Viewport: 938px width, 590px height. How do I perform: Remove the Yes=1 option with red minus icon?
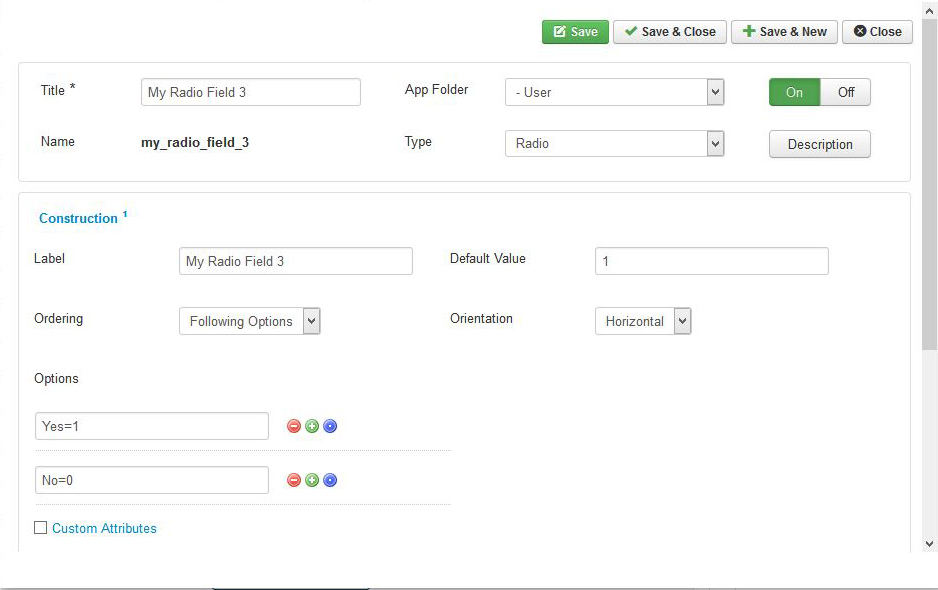[294, 426]
